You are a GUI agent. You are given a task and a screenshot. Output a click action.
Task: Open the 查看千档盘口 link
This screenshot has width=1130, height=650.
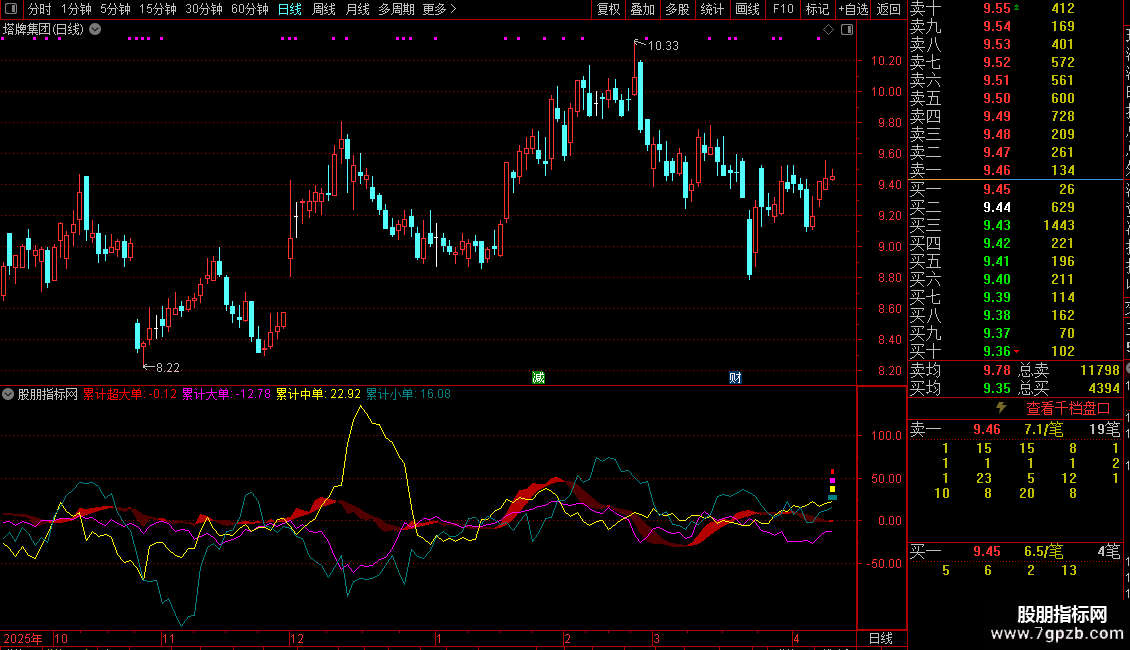[1067, 408]
